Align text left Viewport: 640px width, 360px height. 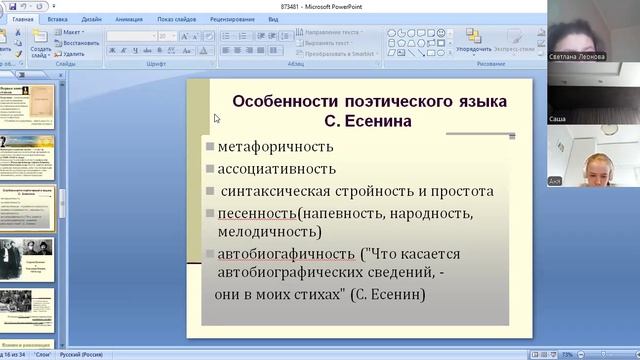tap(226, 50)
